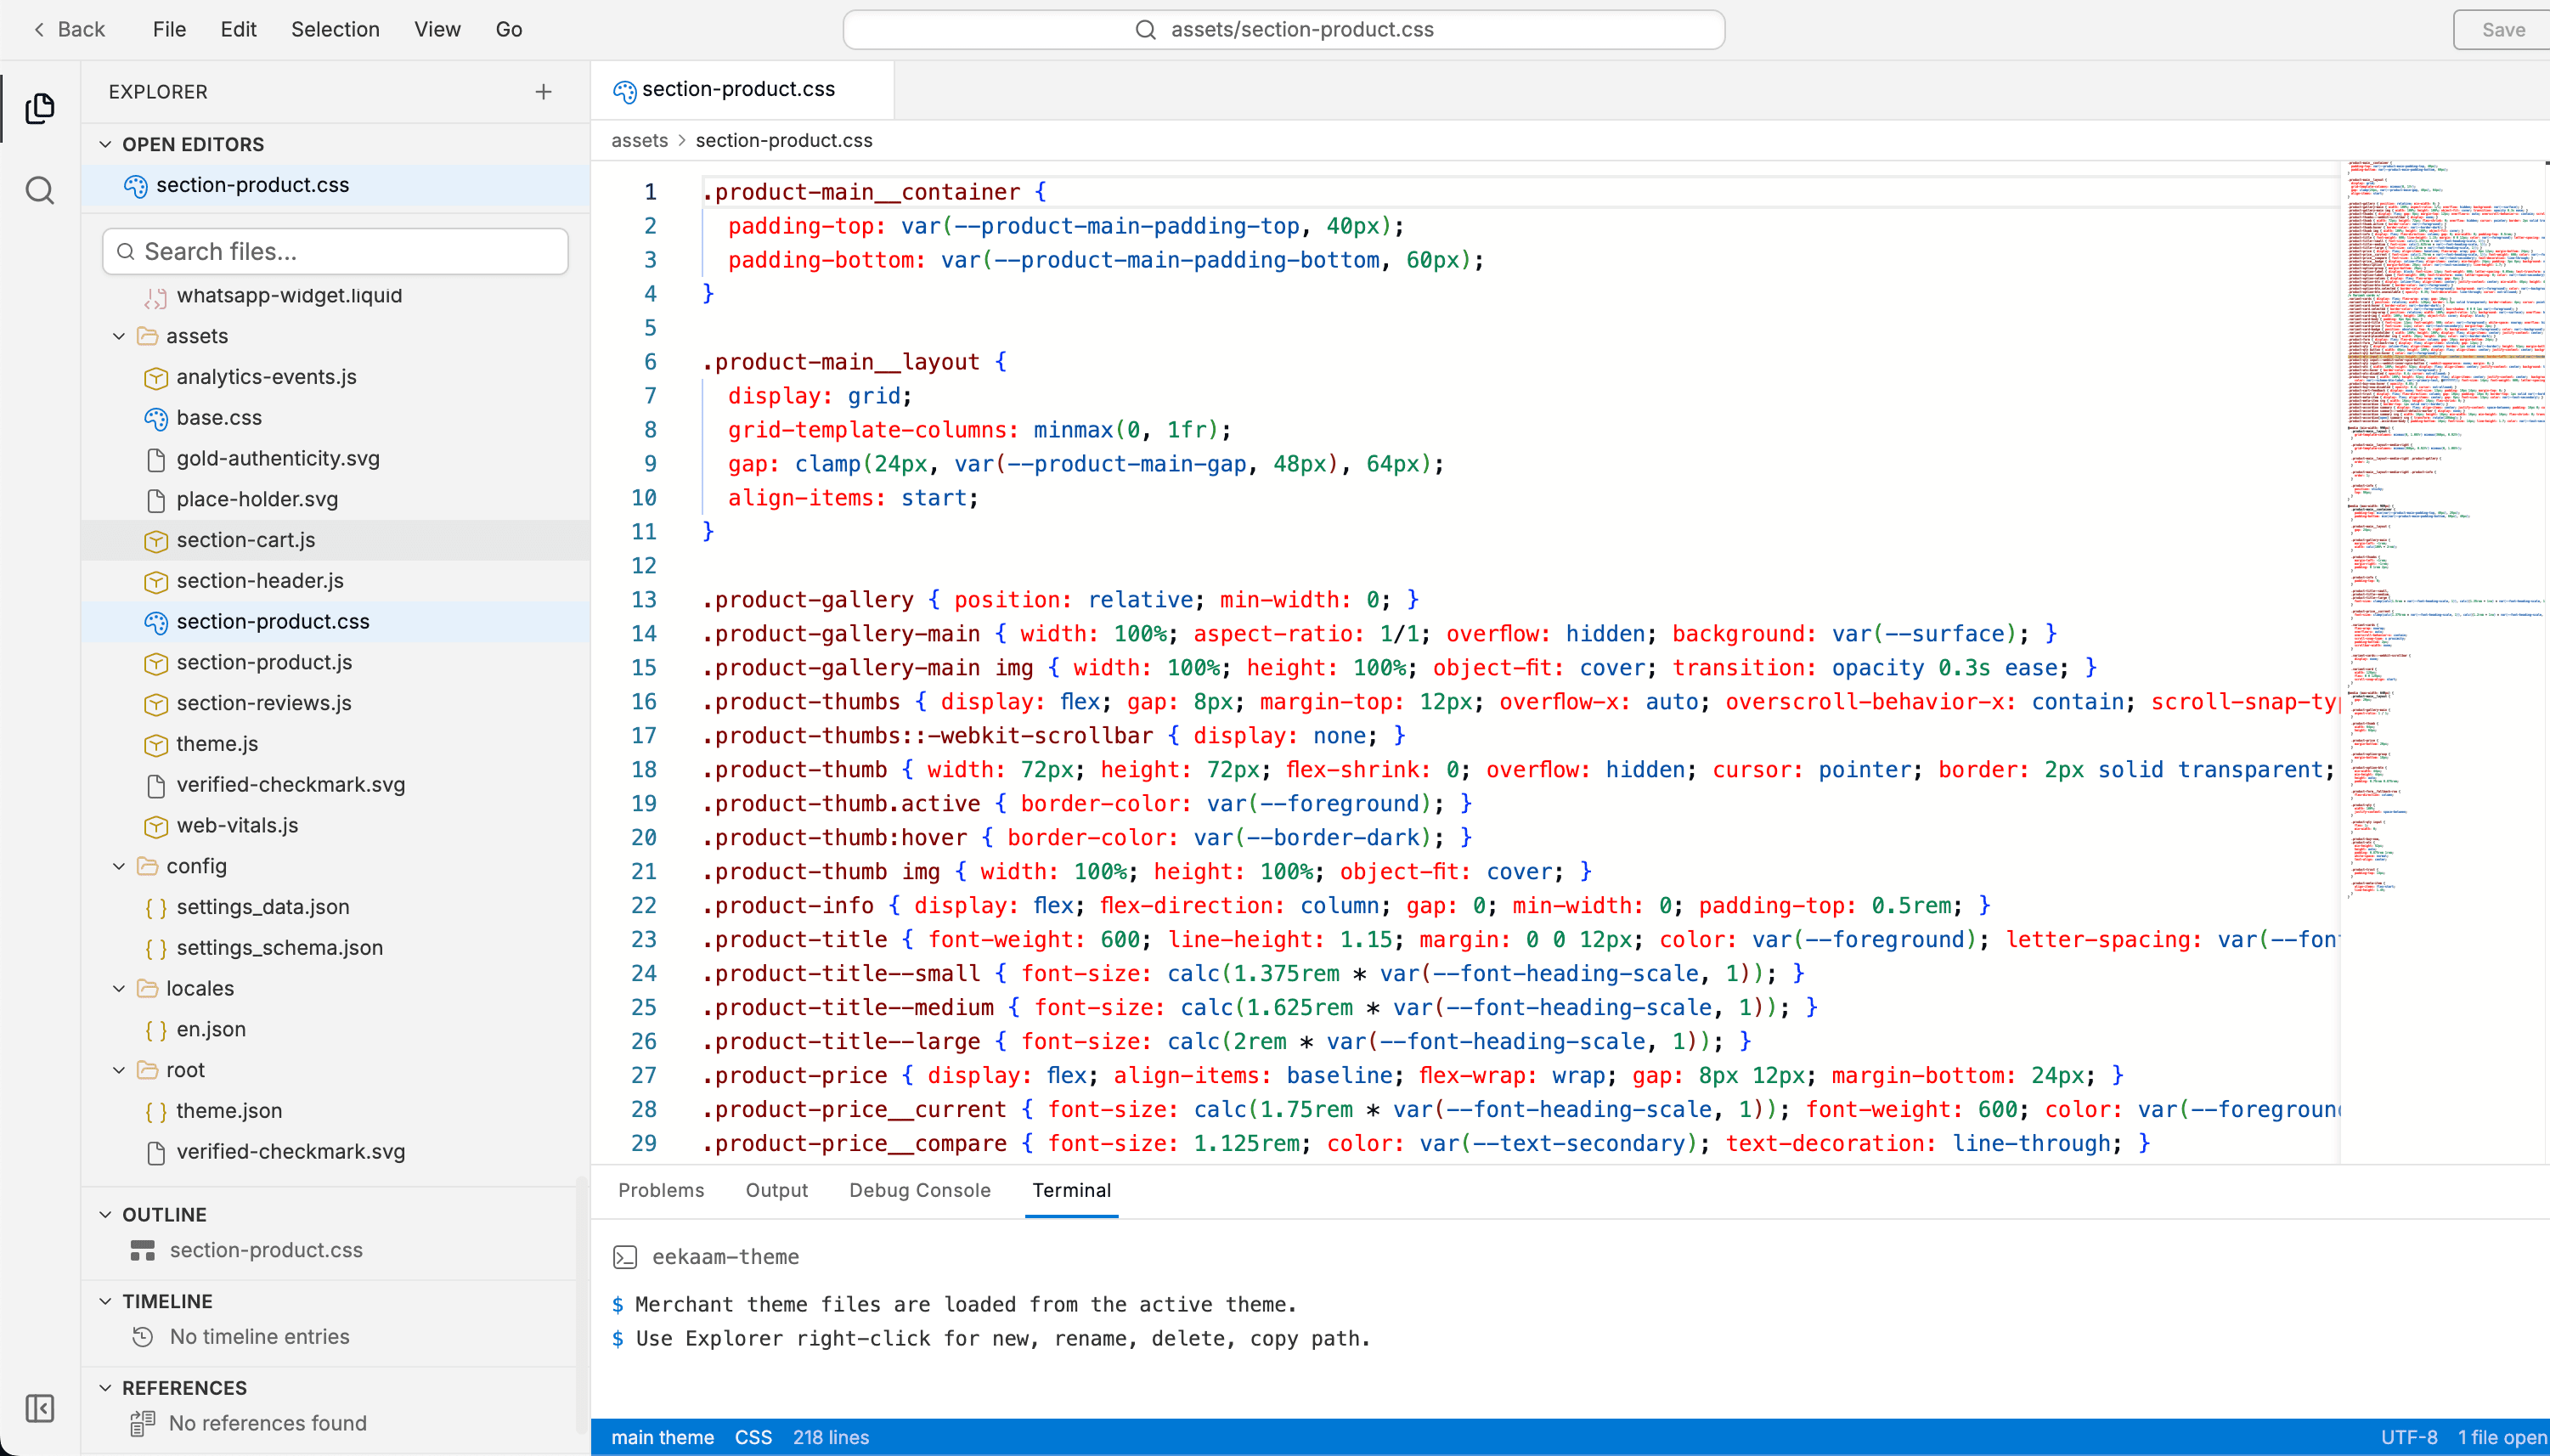Image resolution: width=2550 pixels, height=1456 pixels.
Task: Click the references icon beside No references found
Action: pos(142,1422)
